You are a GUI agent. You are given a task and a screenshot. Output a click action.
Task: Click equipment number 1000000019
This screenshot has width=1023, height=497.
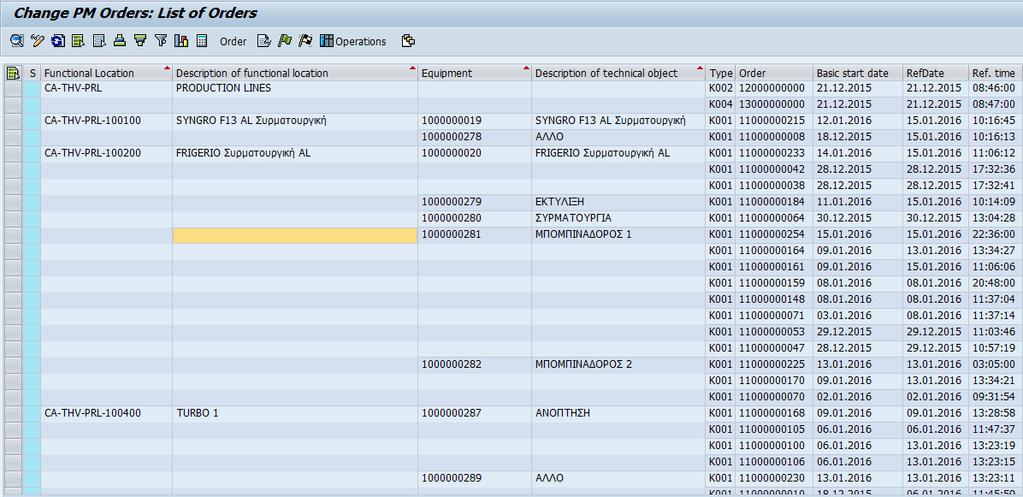451,121
